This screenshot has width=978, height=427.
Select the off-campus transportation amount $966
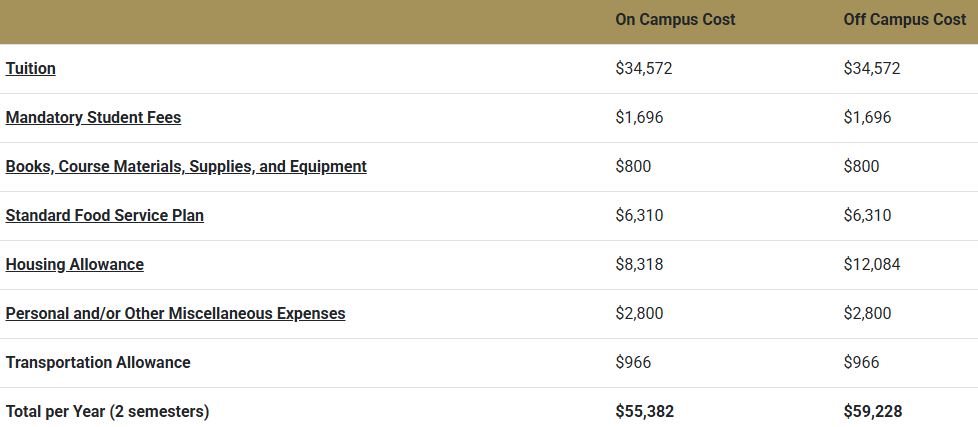point(861,363)
